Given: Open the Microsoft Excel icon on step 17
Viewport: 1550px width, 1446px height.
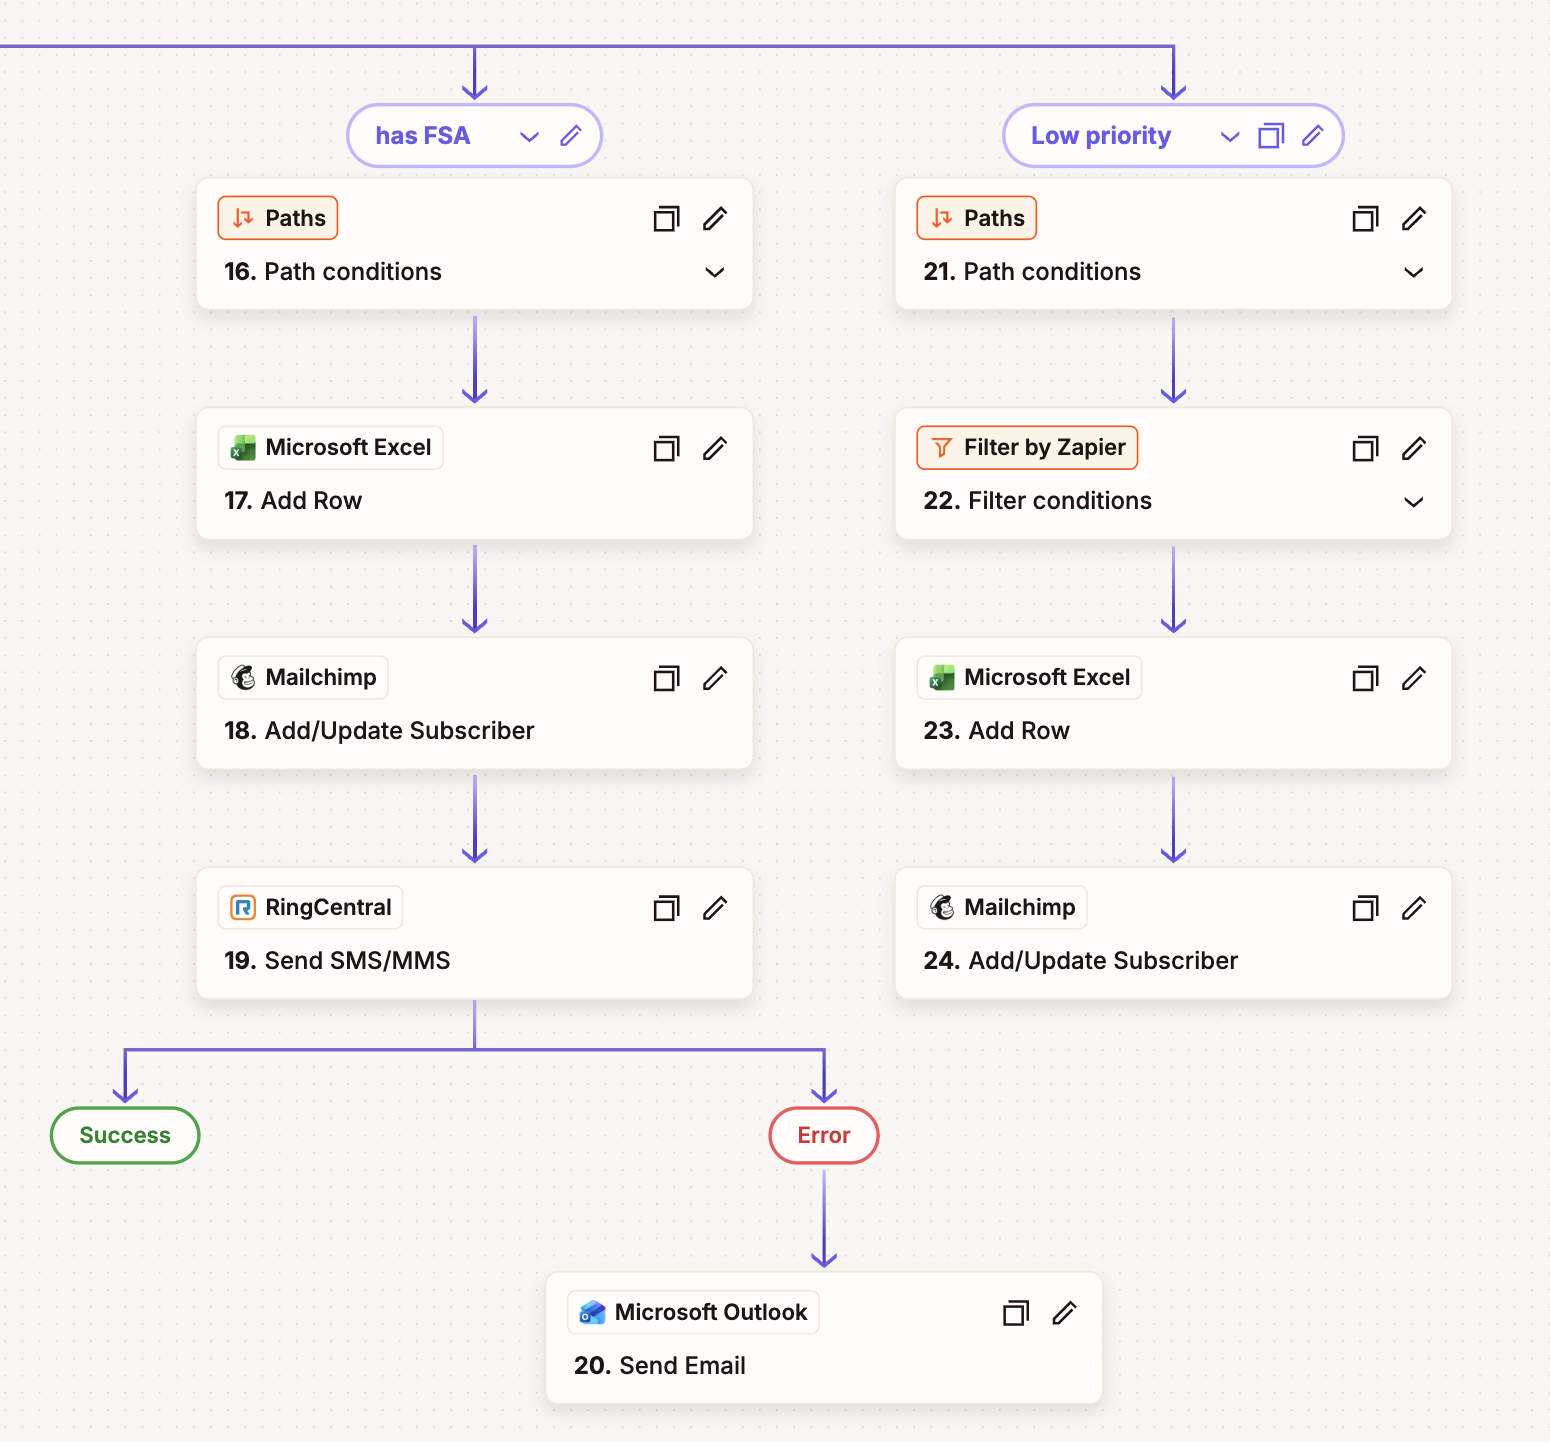Looking at the screenshot, I should tap(241, 447).
